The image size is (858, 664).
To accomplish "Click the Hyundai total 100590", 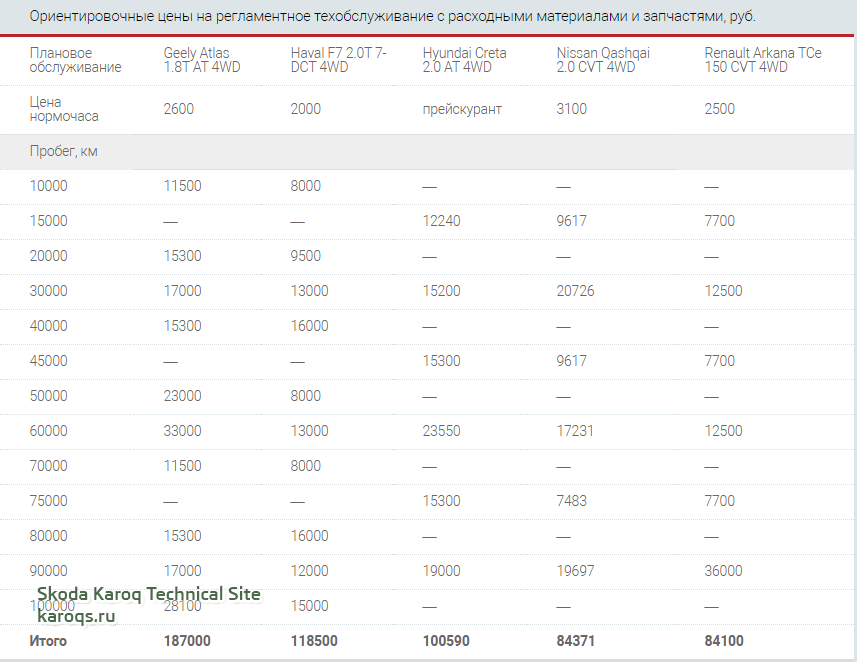I will click(x=446, y=642).
